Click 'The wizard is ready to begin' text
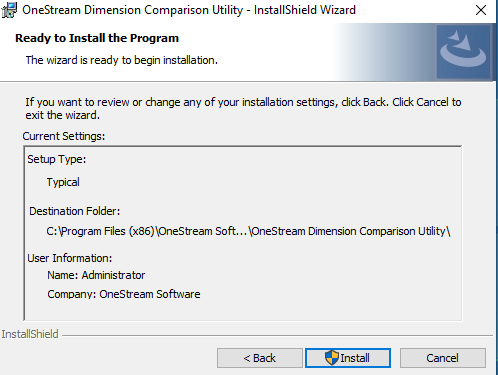Screen dimensions: 498x375 point(122,60)
